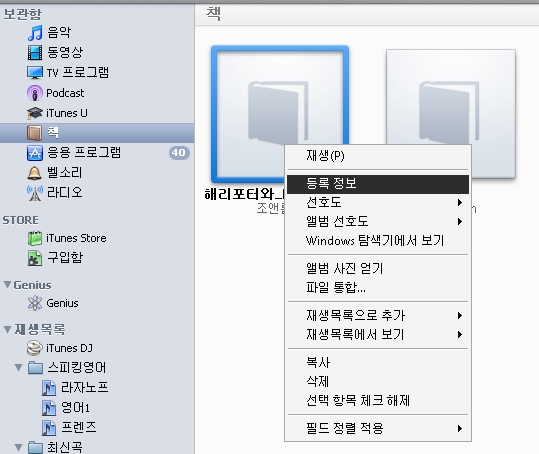Open the TV 프로그램 monitor icon

[35, 73]
